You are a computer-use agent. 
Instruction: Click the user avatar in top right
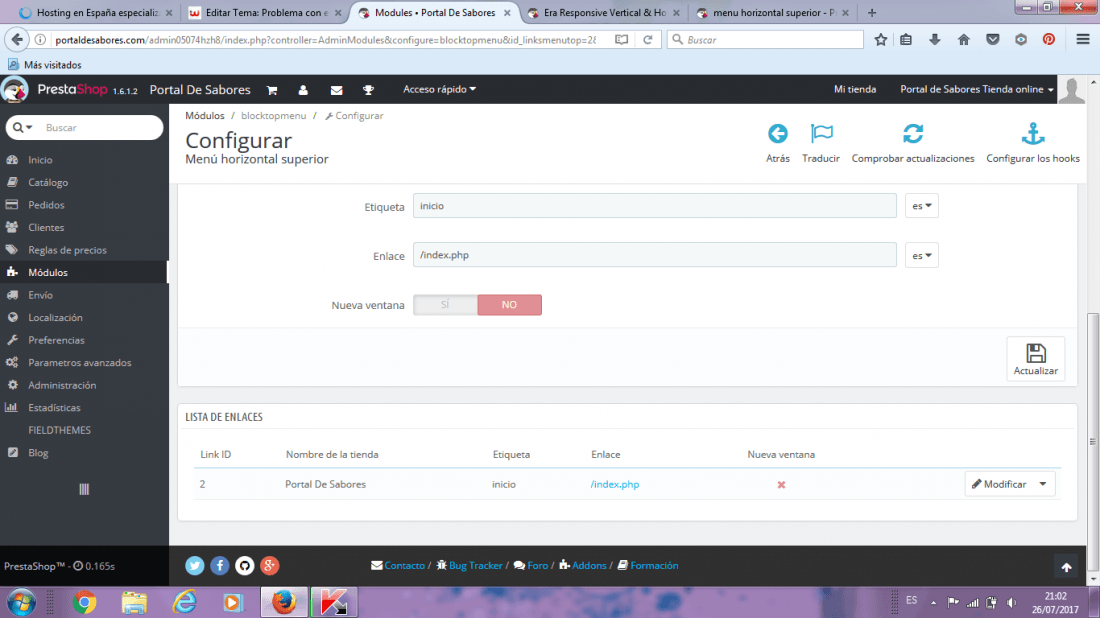(1071, 90)
